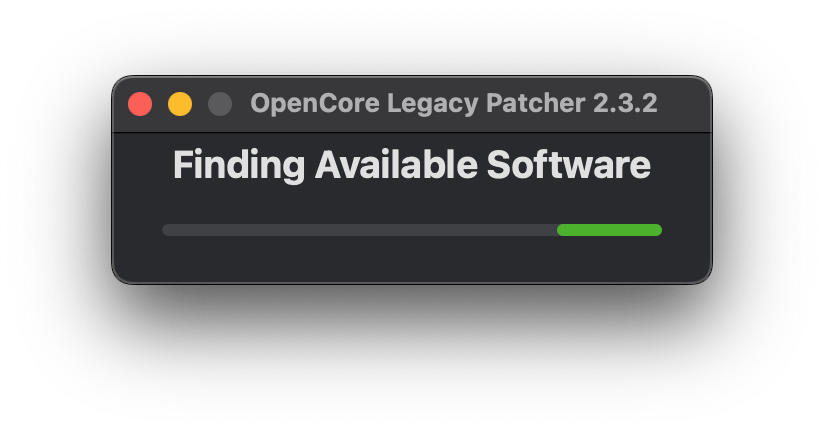Click the blank space right of the heading
This screenshot has height=432, width=824.
(x=682, y=165)
